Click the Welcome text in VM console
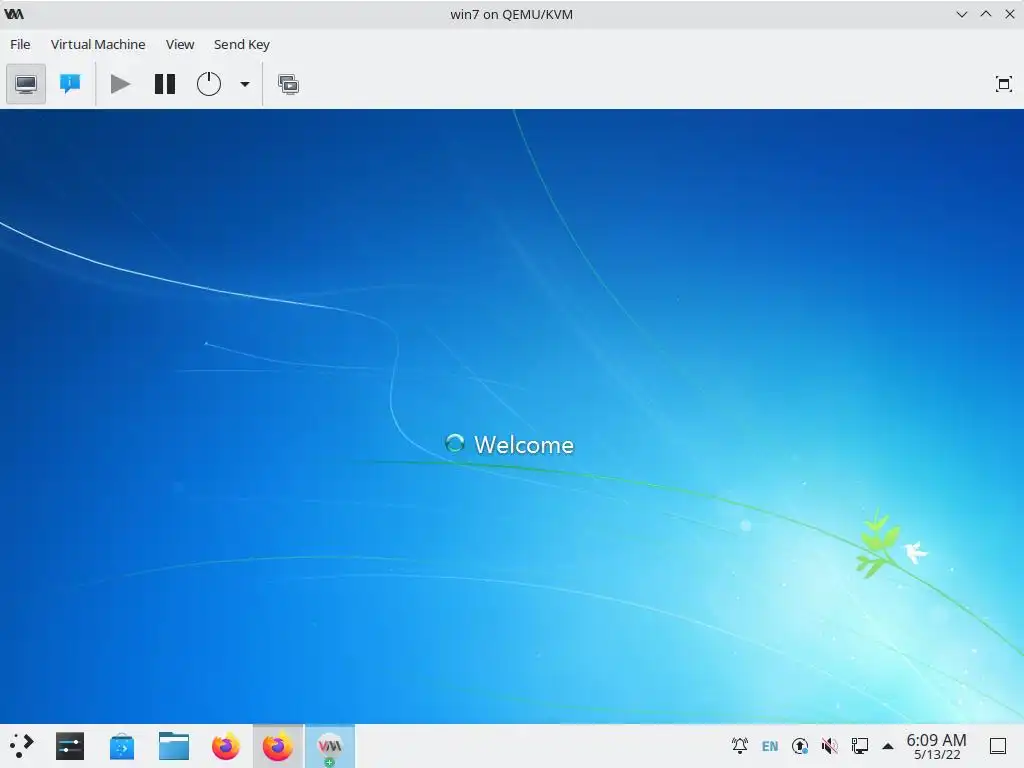The image size is (1024, 768). [524, 445]
